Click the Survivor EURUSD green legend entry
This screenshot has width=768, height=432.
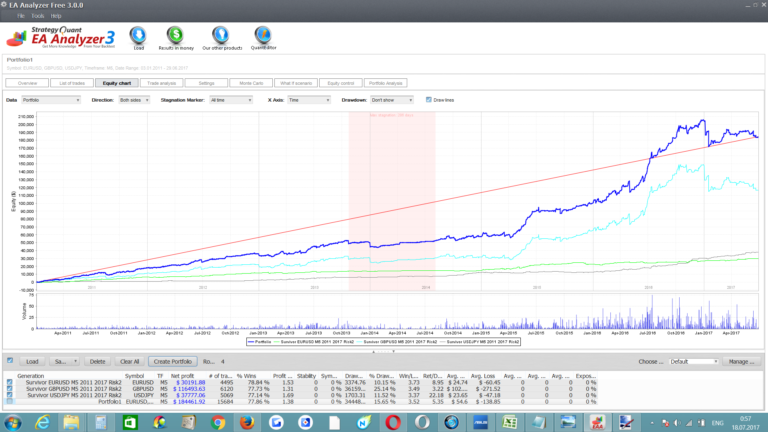point(314,342)
